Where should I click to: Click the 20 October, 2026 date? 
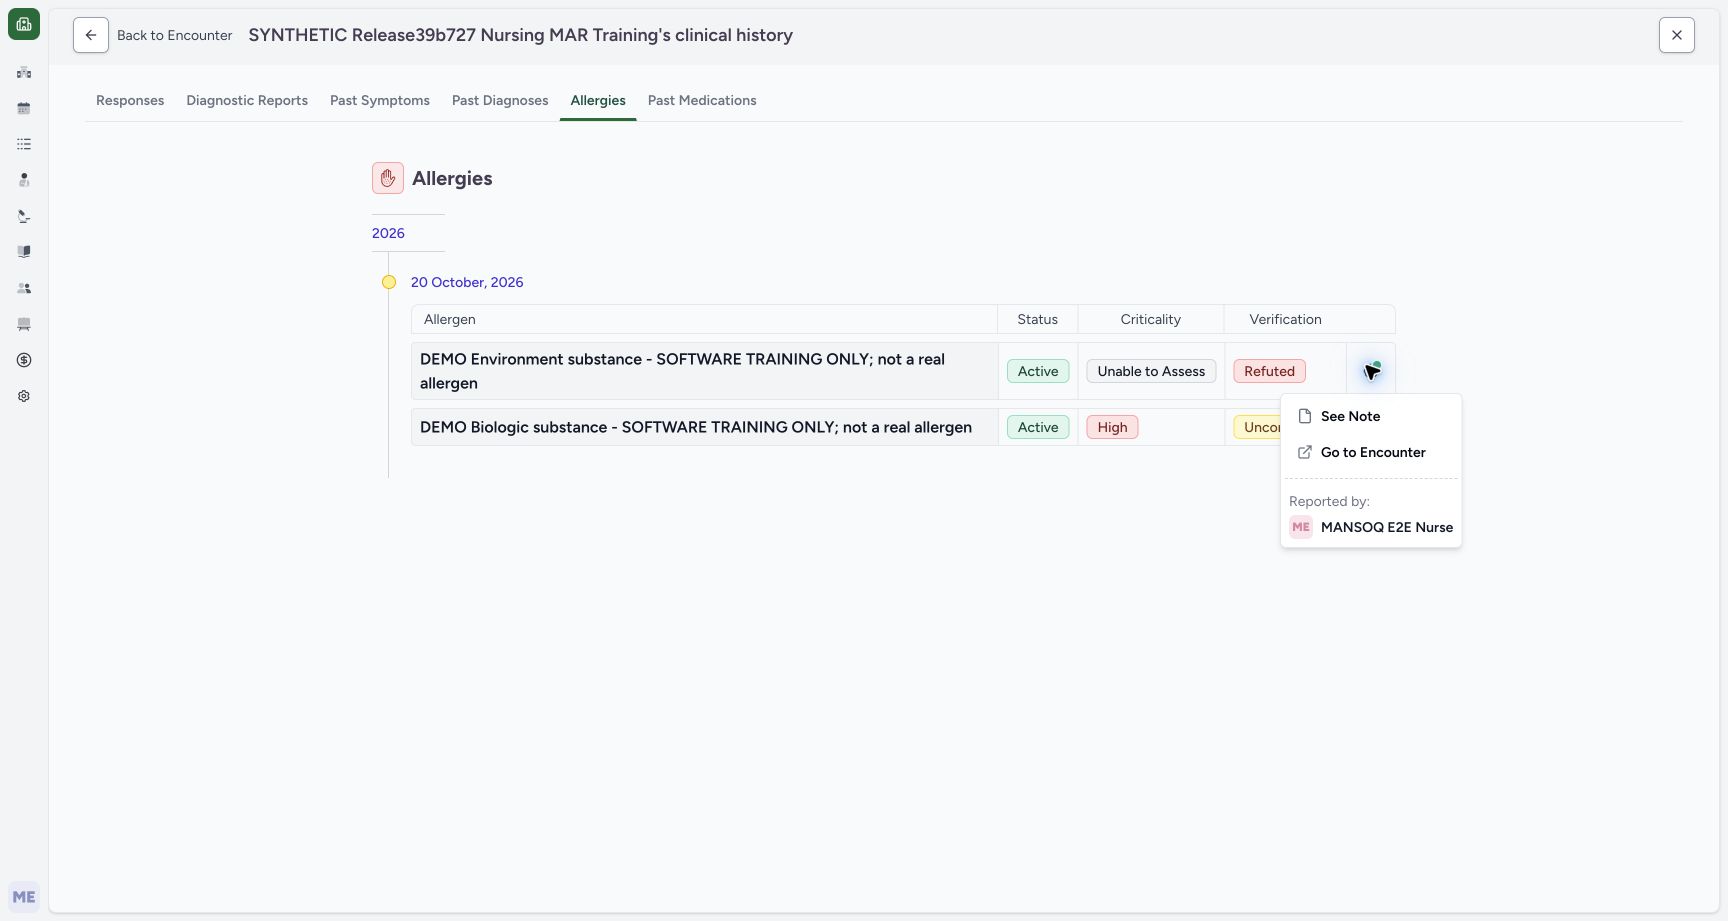click(467, 282)
